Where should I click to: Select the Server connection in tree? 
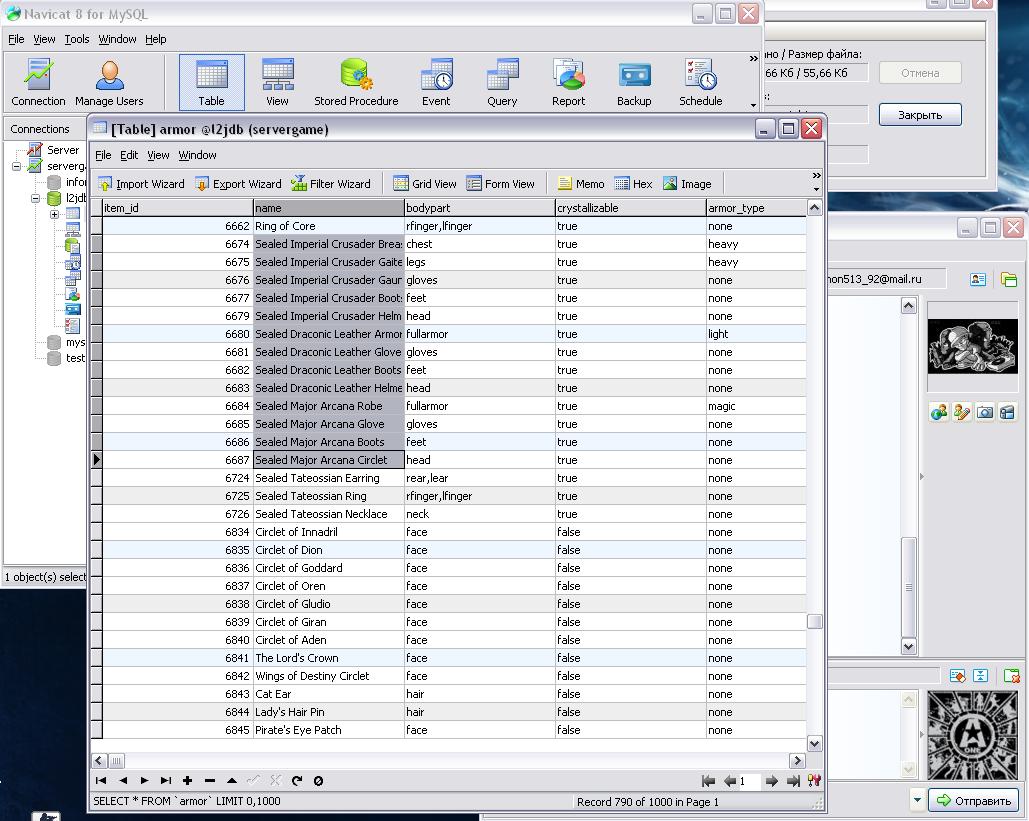62,150
